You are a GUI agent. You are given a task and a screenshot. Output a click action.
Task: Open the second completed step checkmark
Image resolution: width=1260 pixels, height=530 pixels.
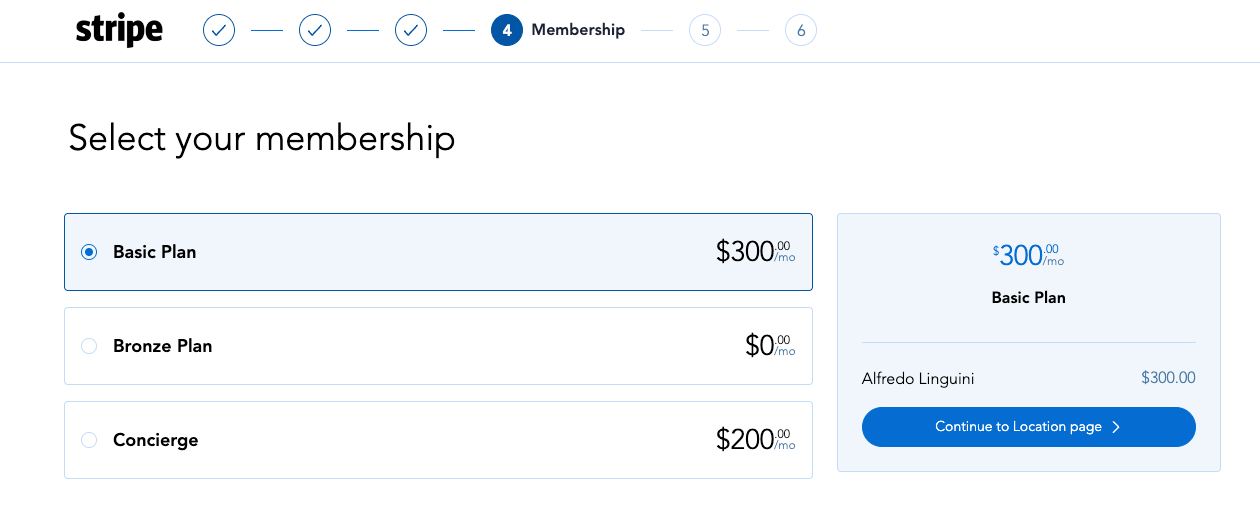tap(315, 30)
